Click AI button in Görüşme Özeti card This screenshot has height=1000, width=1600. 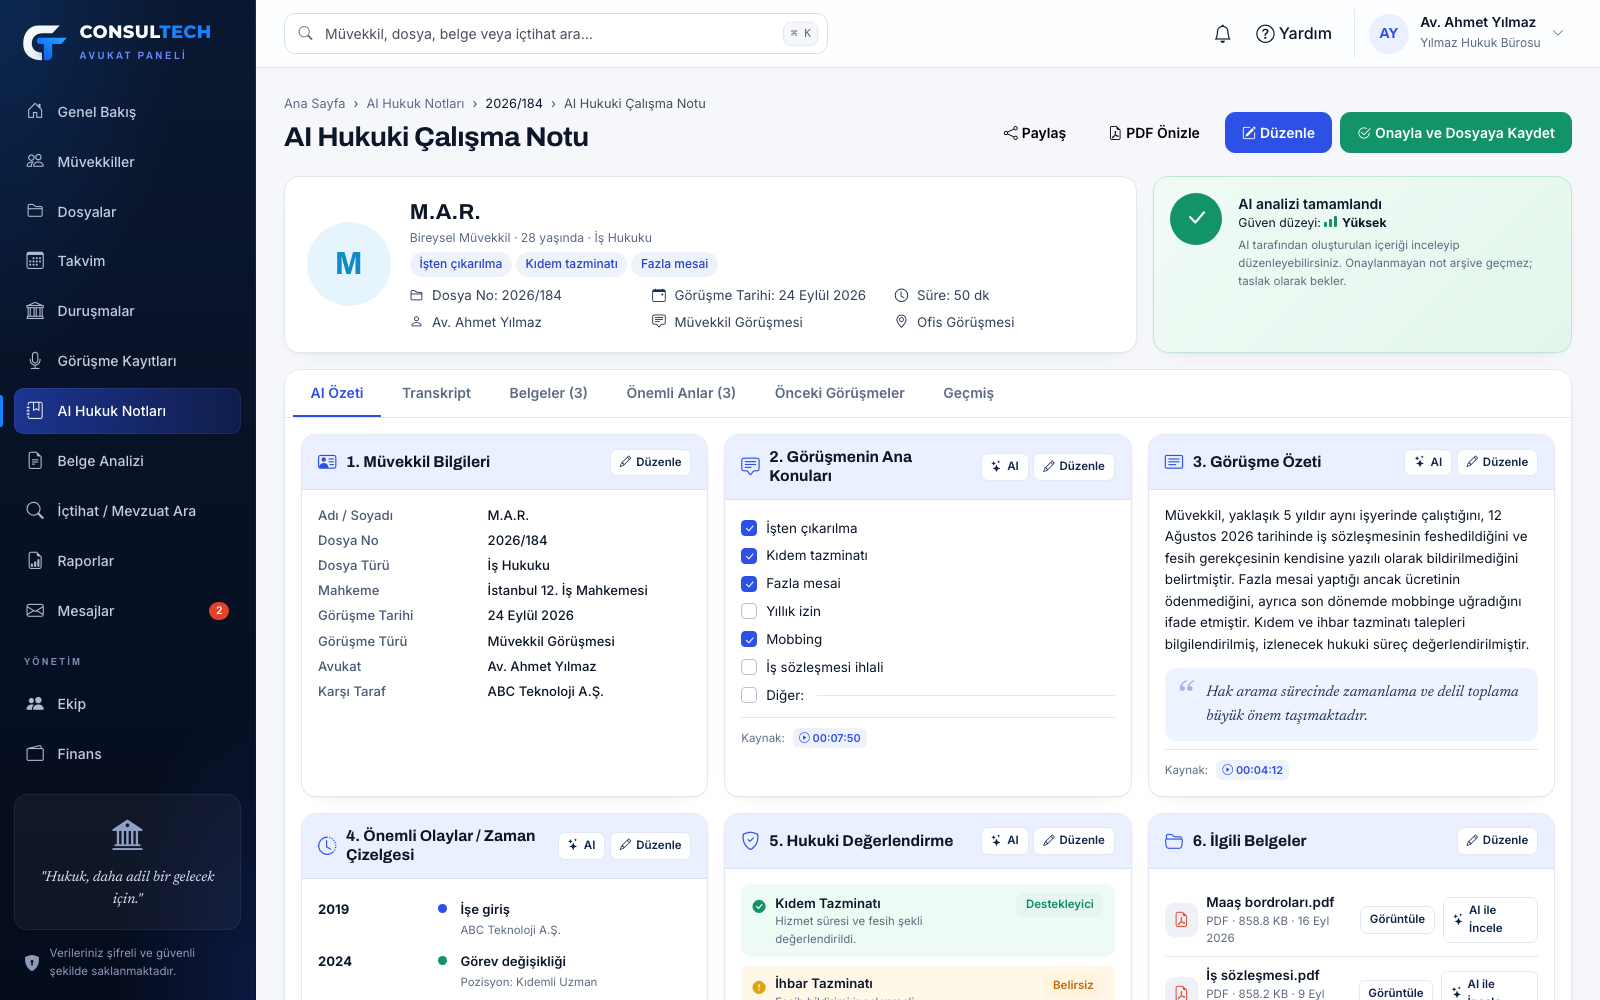pyautogui.click(x=1428, y=462)
